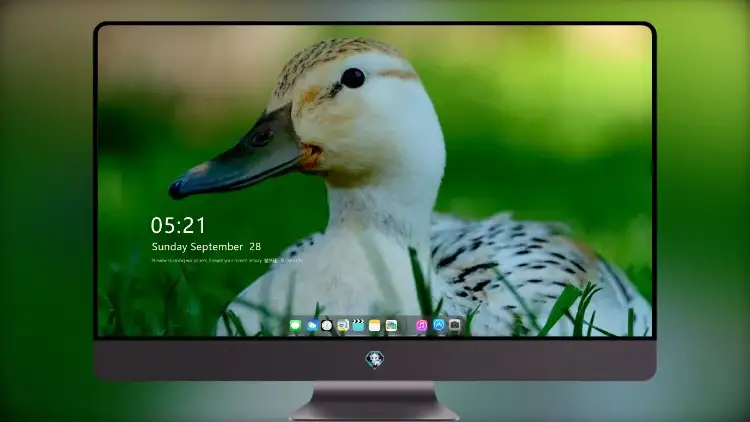Open the green Messages dock icon
The image size is (750, 422).
pos(295,326)
